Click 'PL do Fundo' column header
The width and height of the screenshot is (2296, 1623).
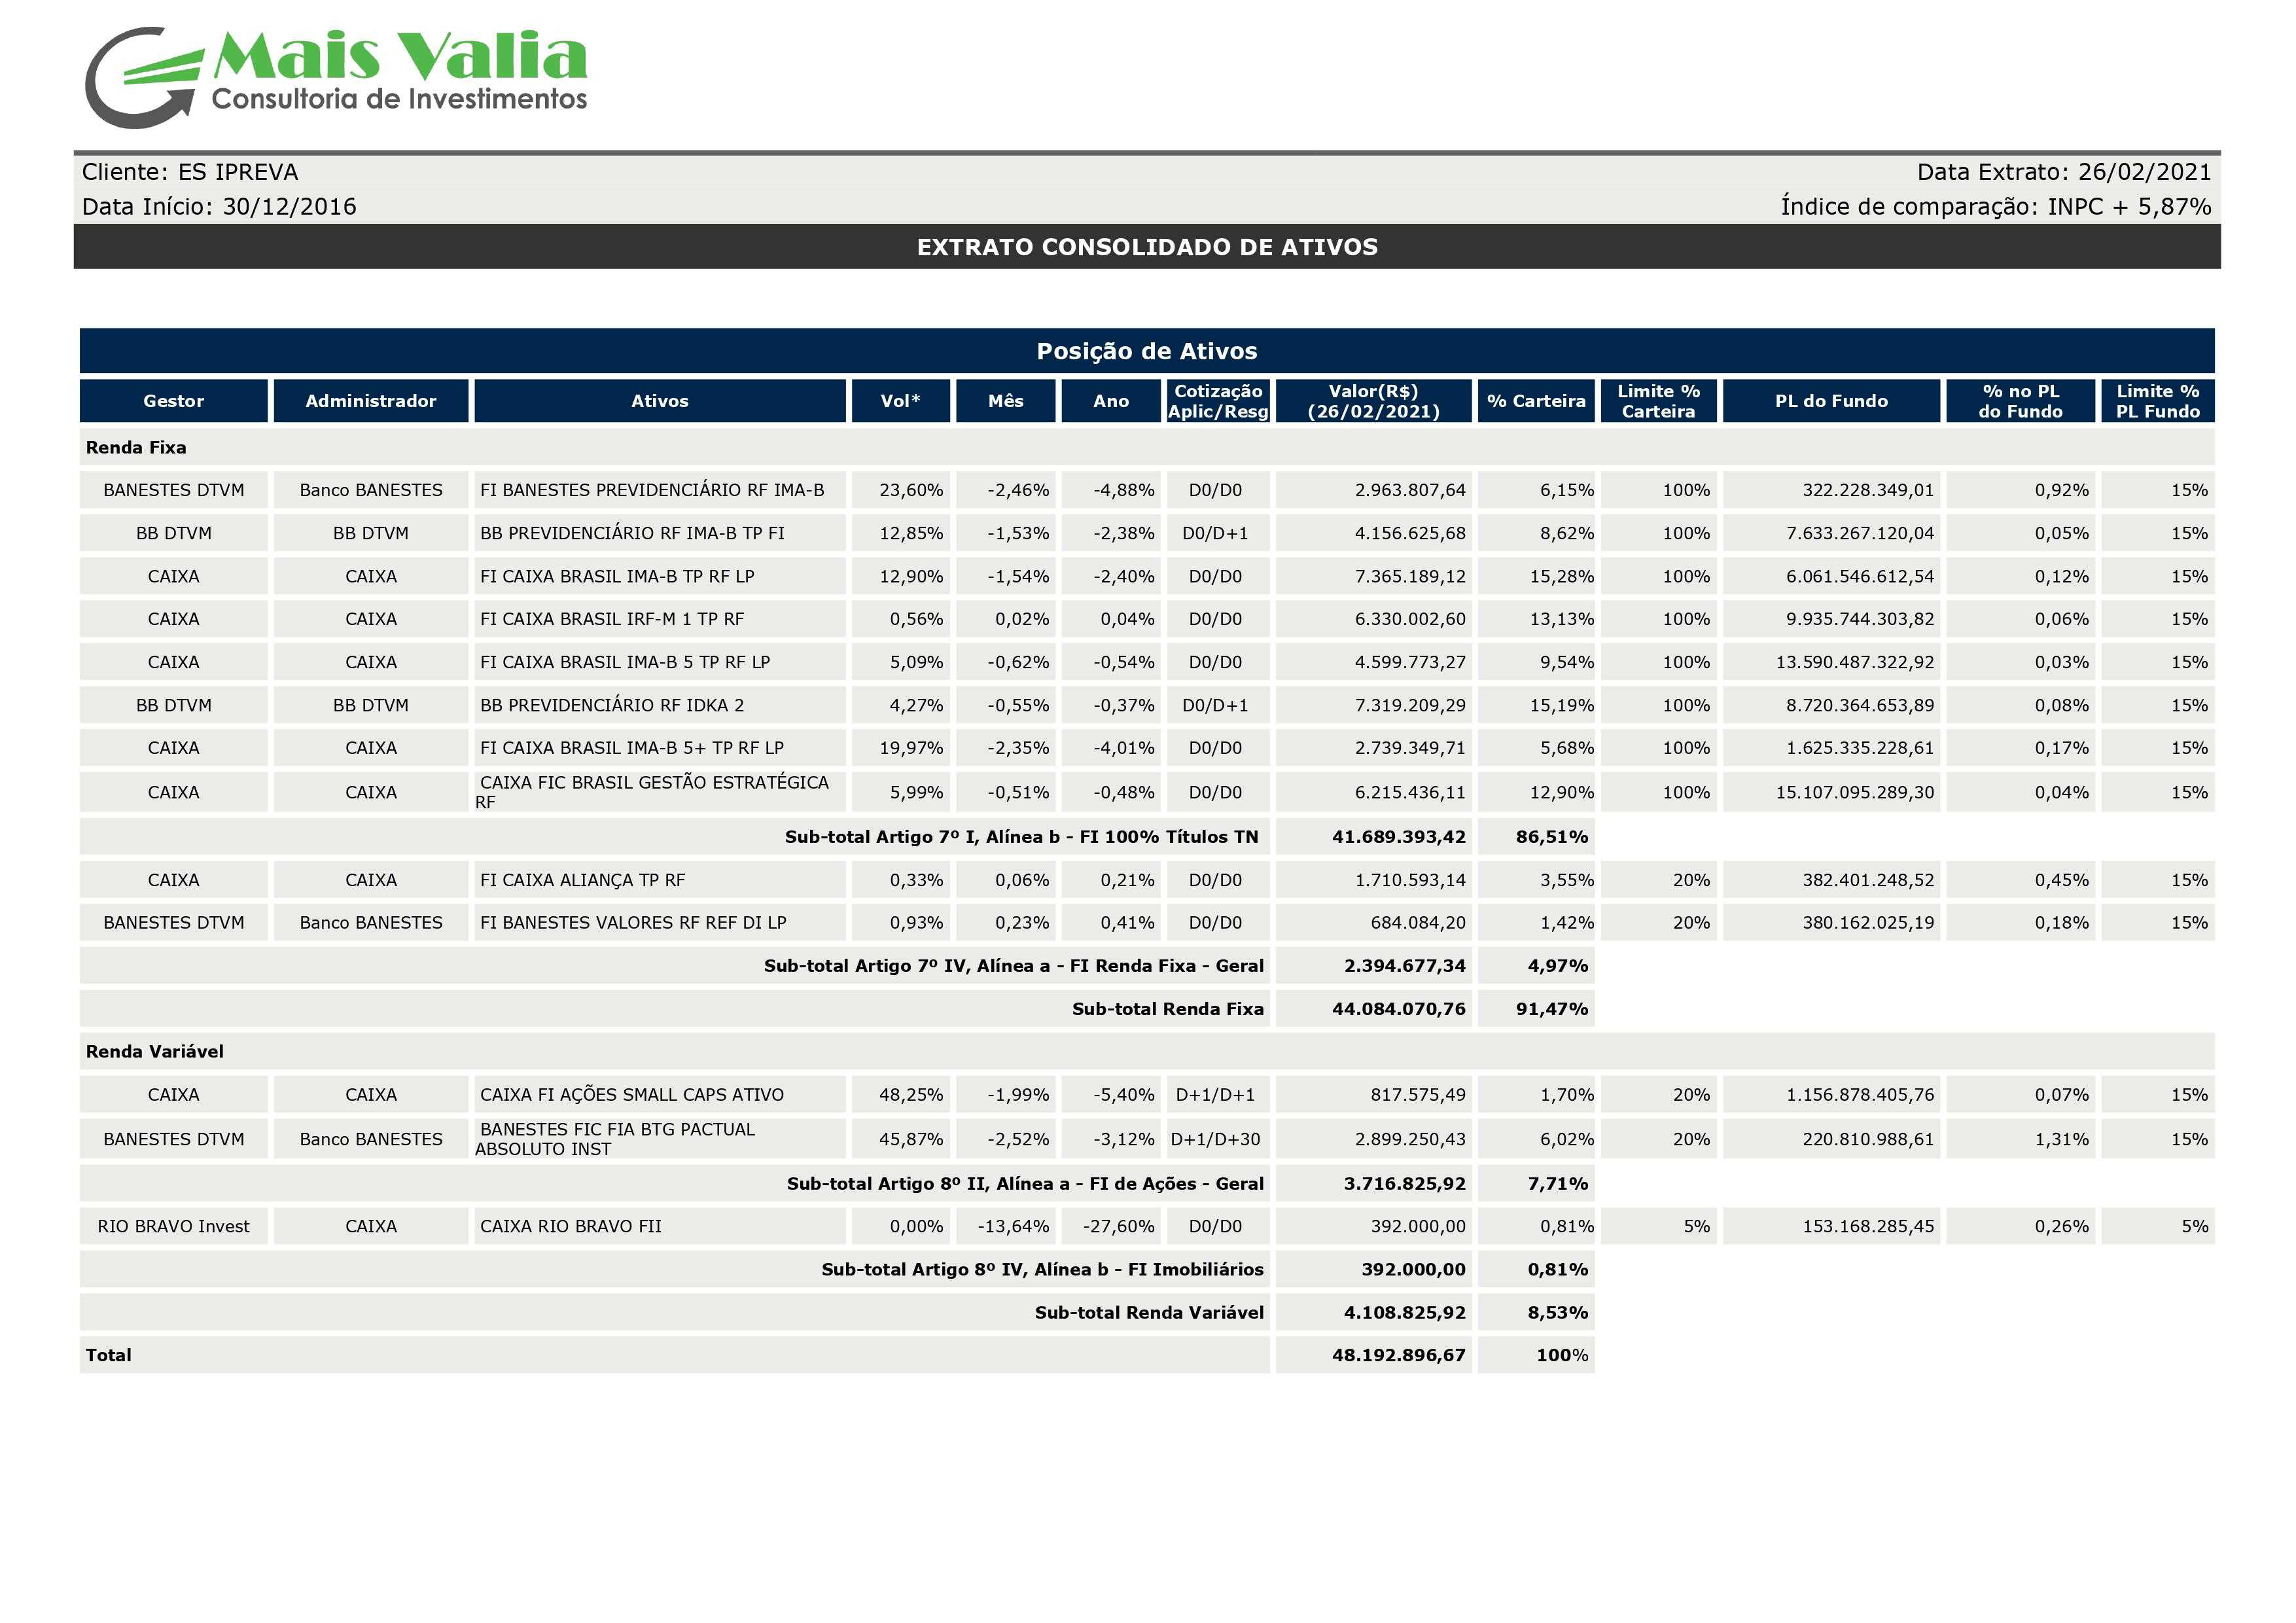click(x=1832, y=401)
